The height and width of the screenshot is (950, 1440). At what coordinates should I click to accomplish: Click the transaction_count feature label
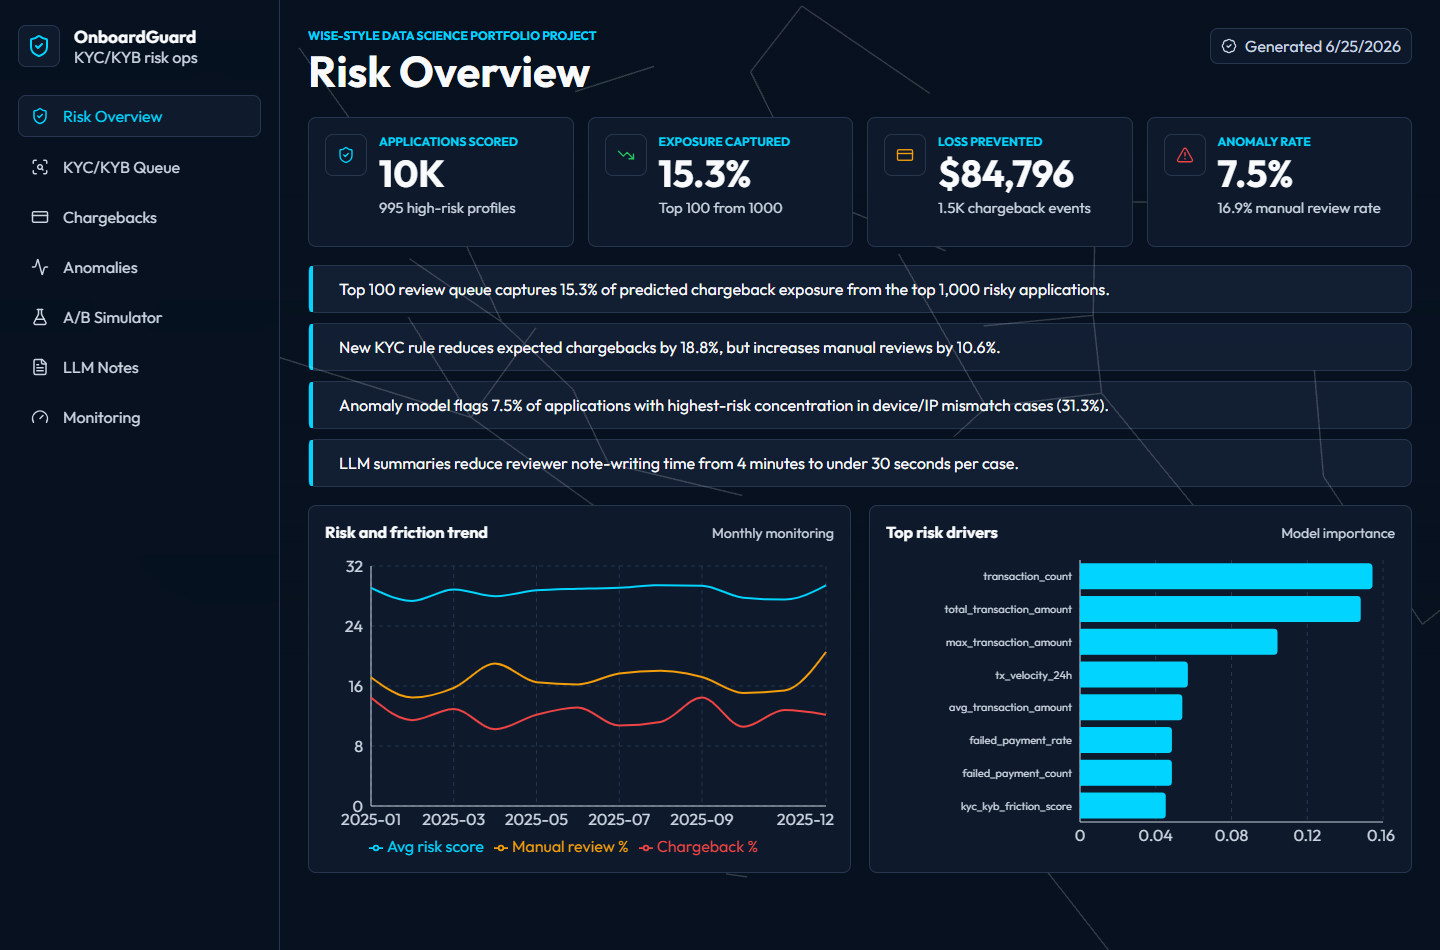[1027, 577]
